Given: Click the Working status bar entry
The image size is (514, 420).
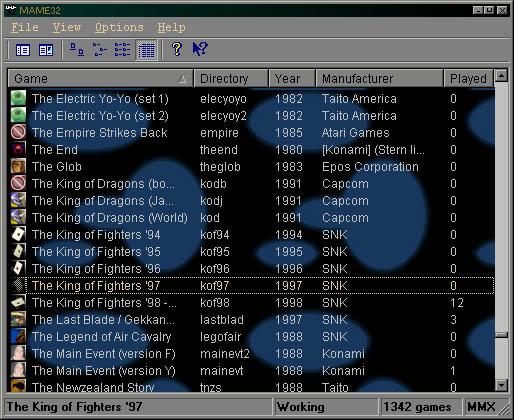Looking at the screenshot, I should (327, 407).
